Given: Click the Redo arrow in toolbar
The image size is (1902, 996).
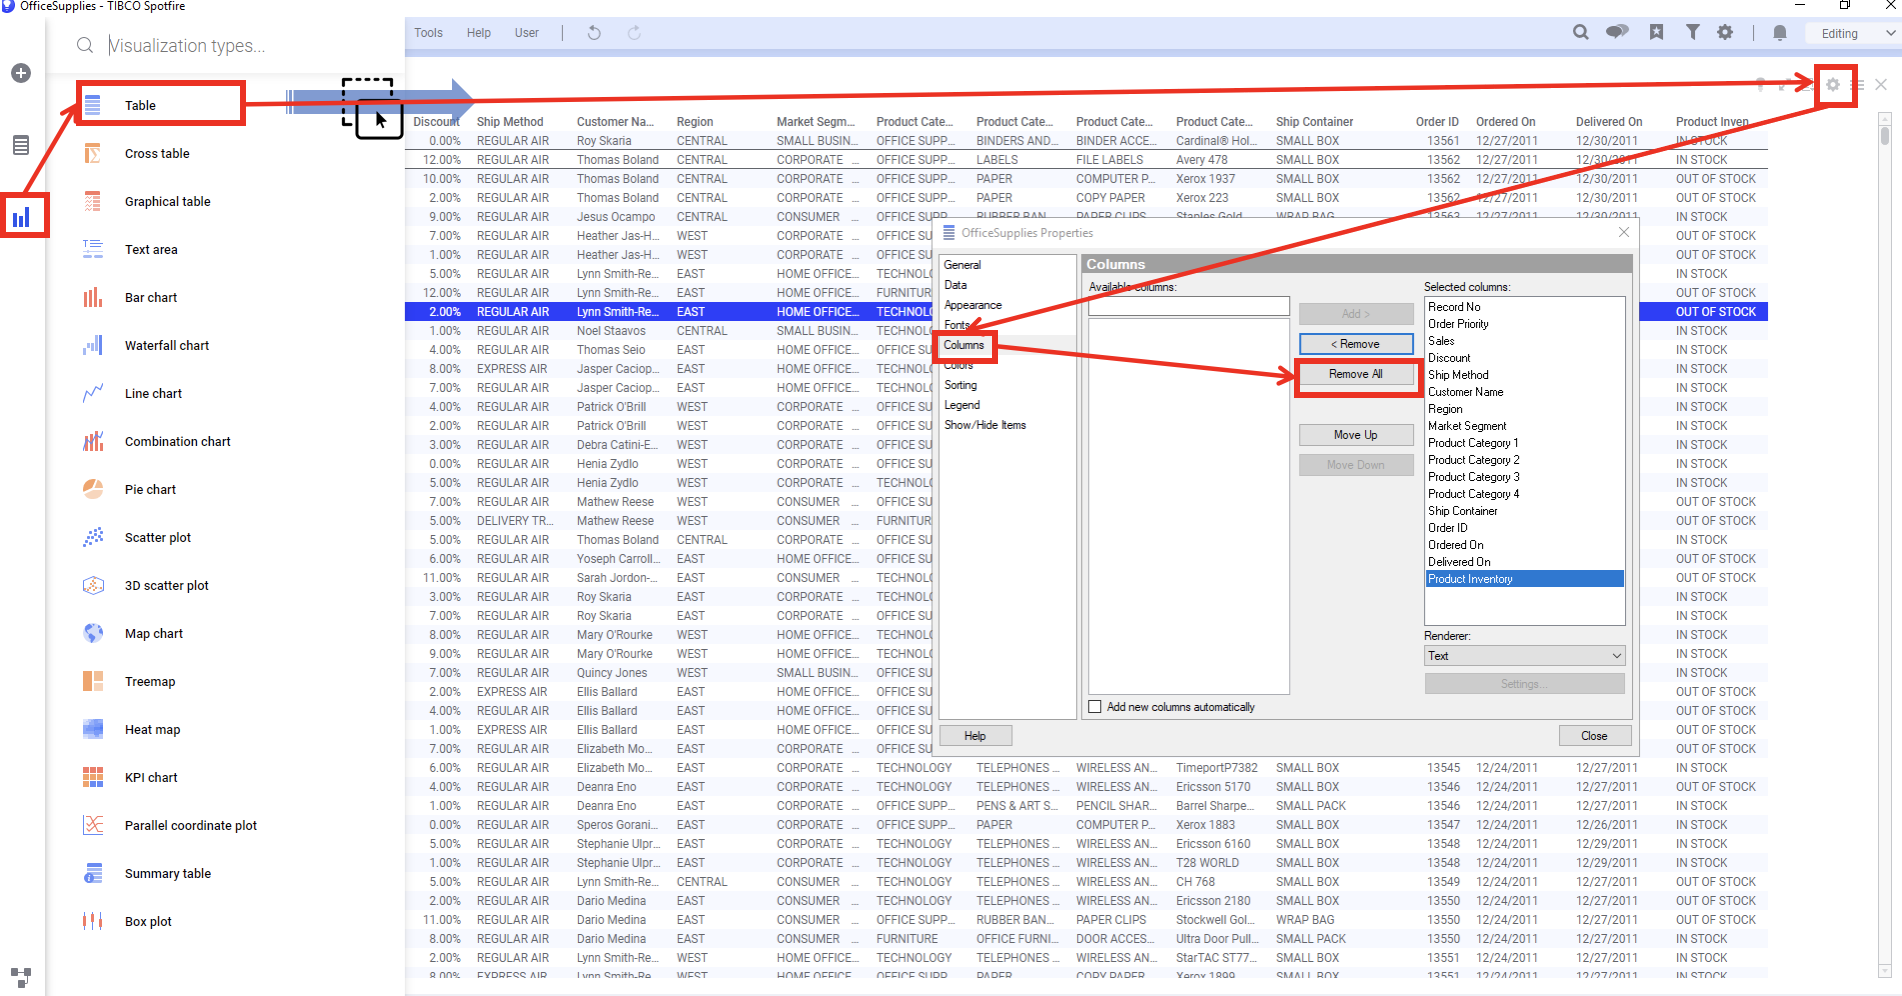Looking at the screenshot, I should coord(634,33).
